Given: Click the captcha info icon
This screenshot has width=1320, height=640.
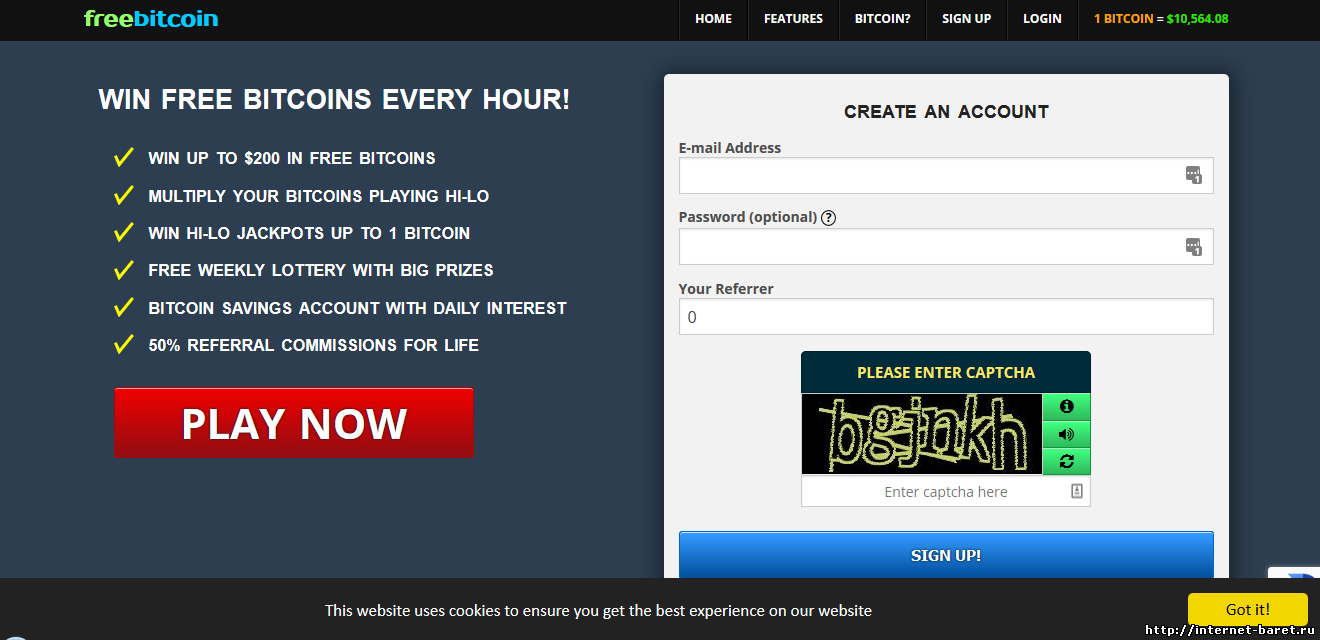Looking at the screenshot, I should click(x=1066, y=407).
